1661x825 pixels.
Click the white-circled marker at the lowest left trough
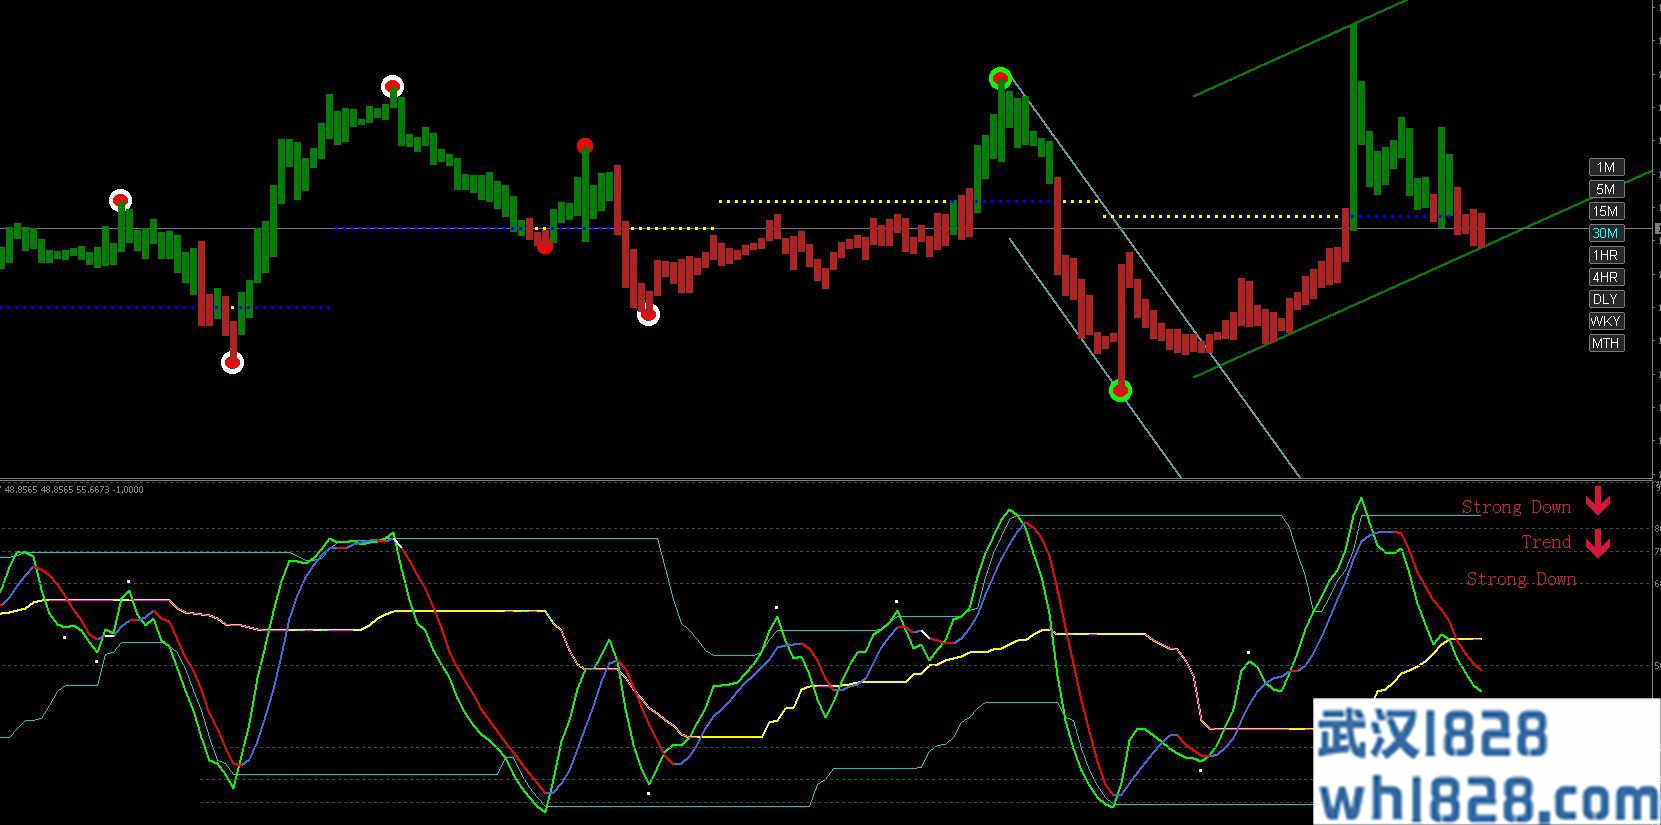[x=232, y=362]
